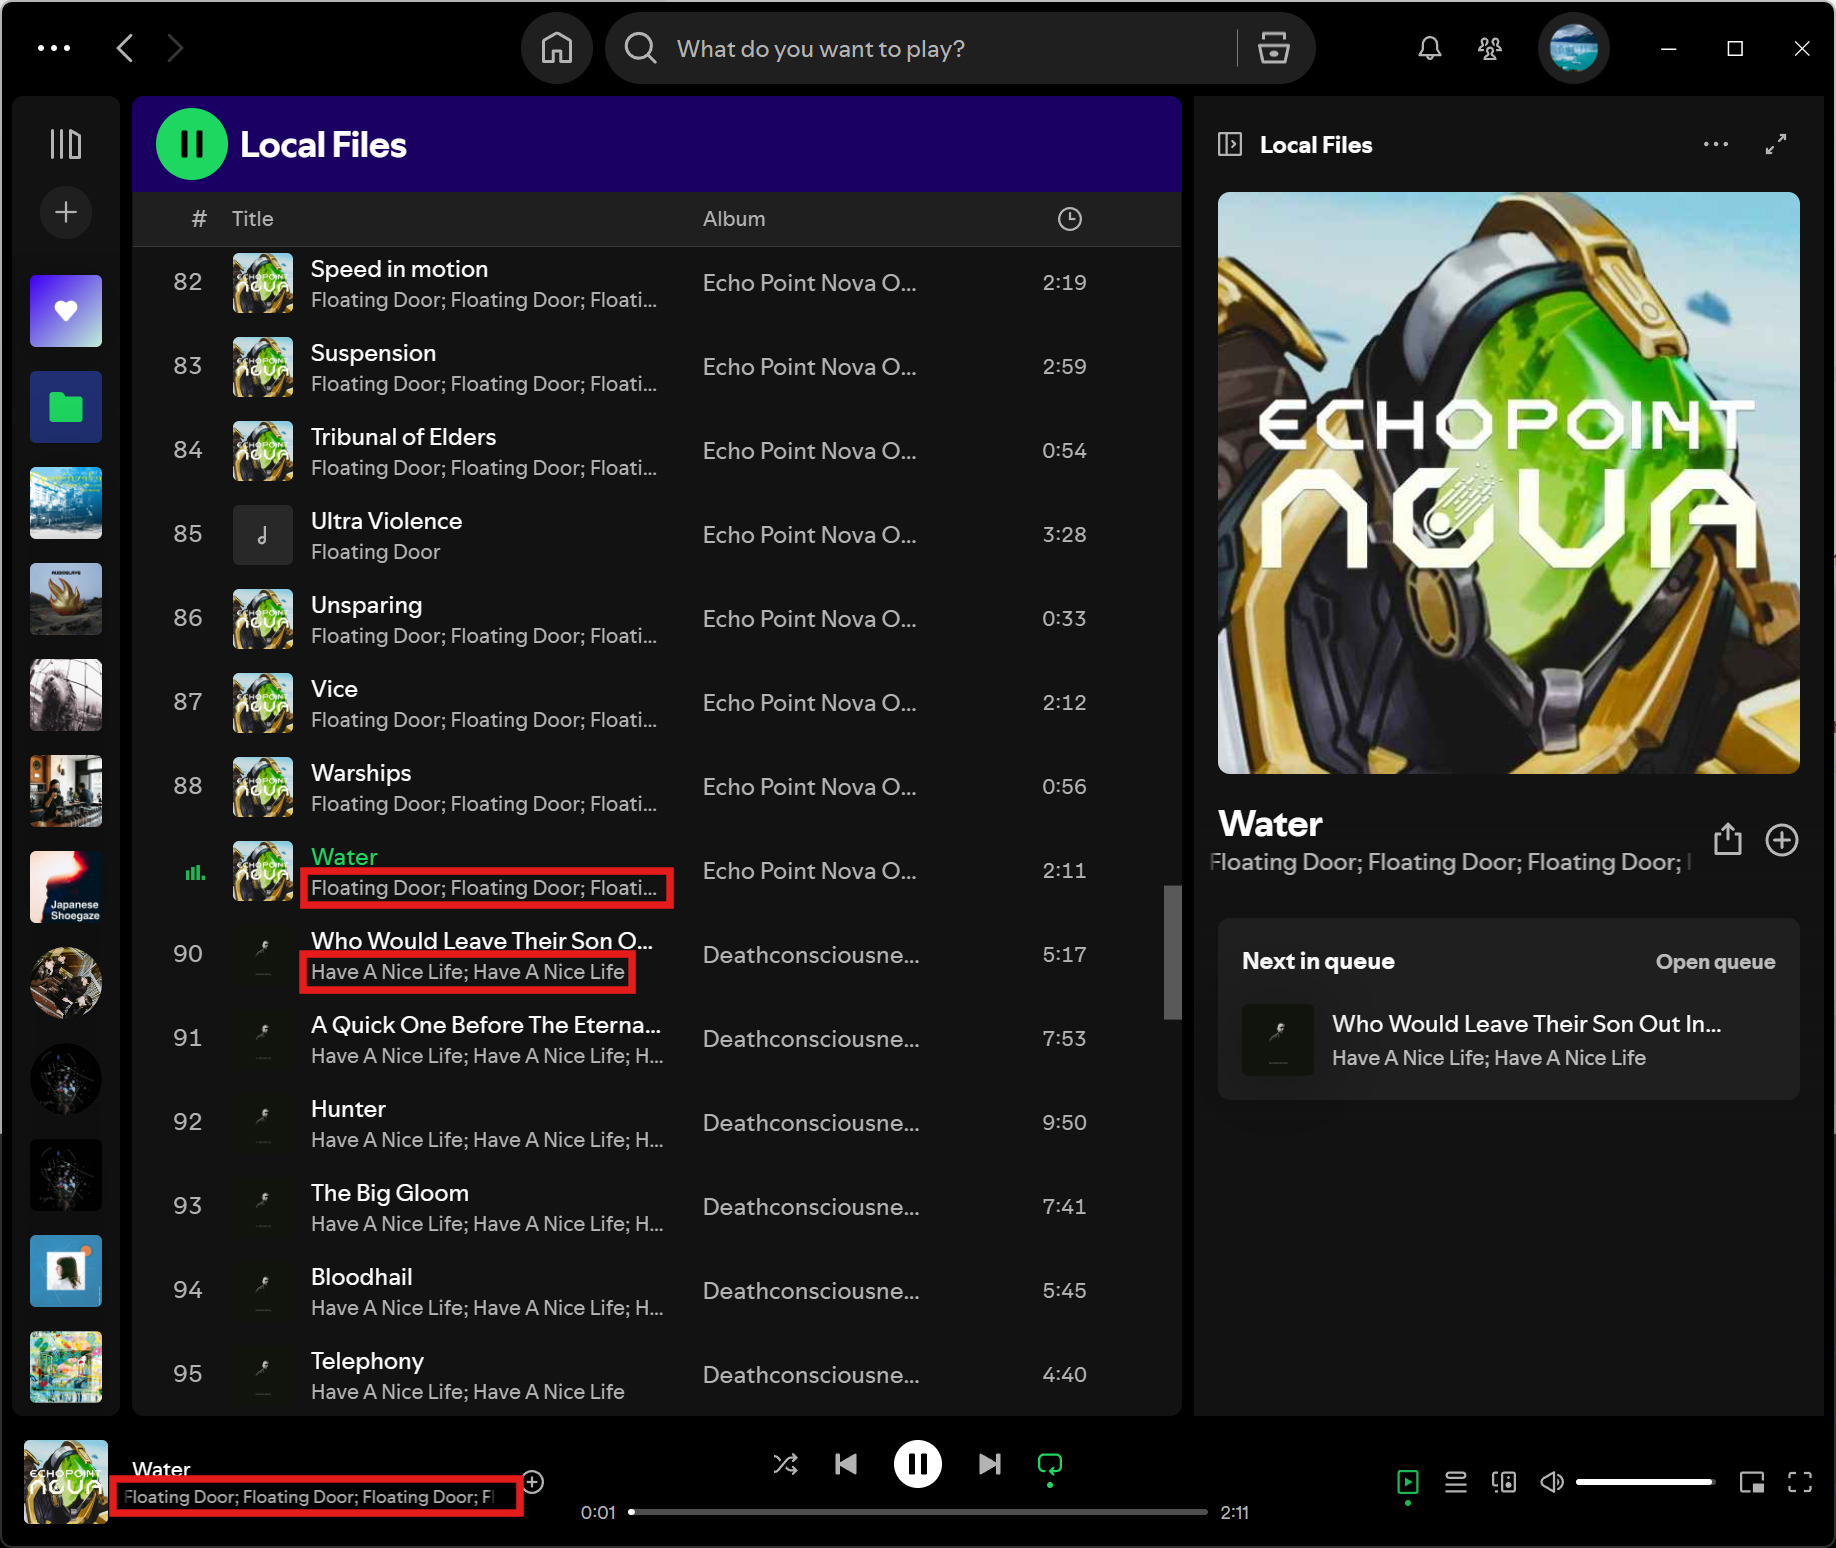Toggle the repeat mode button

click(1050, 1464)
